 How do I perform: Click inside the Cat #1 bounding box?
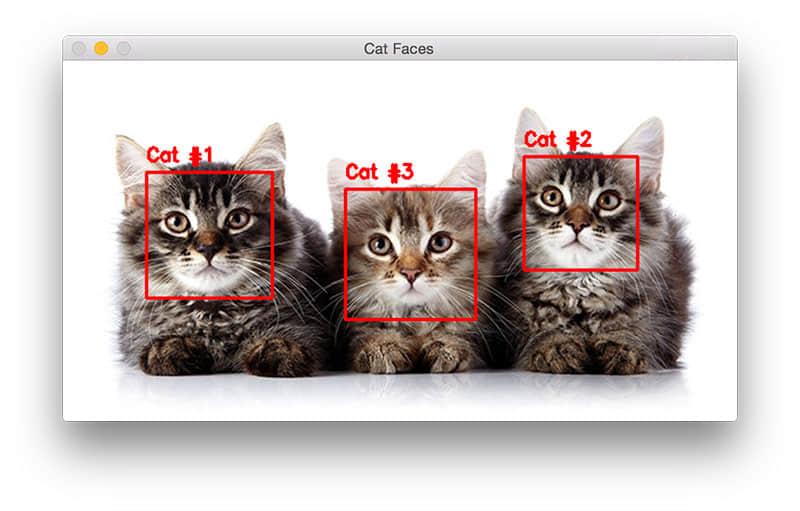coord(210,235)
